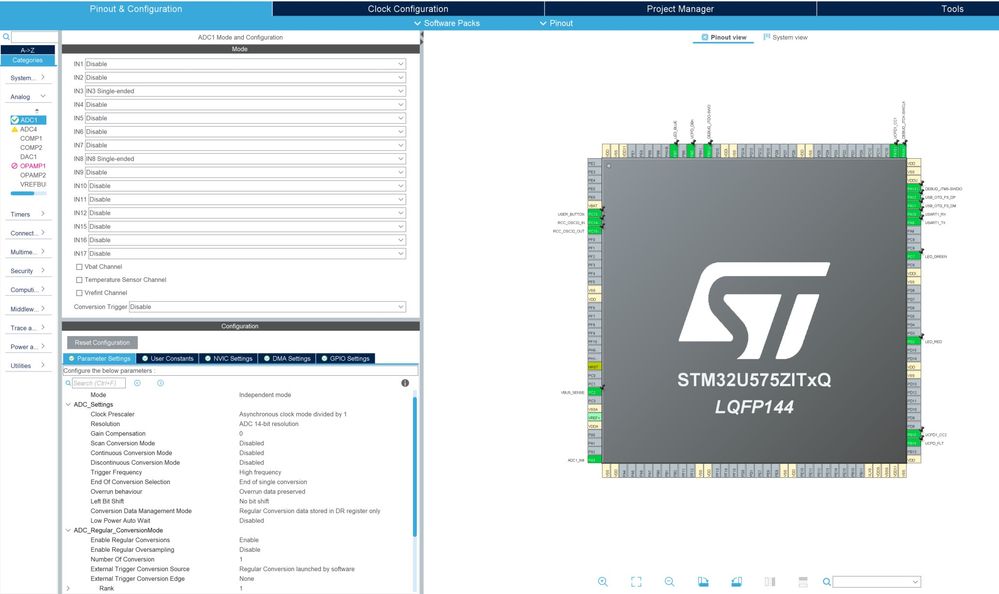Click the Categories button

point(27,60)
